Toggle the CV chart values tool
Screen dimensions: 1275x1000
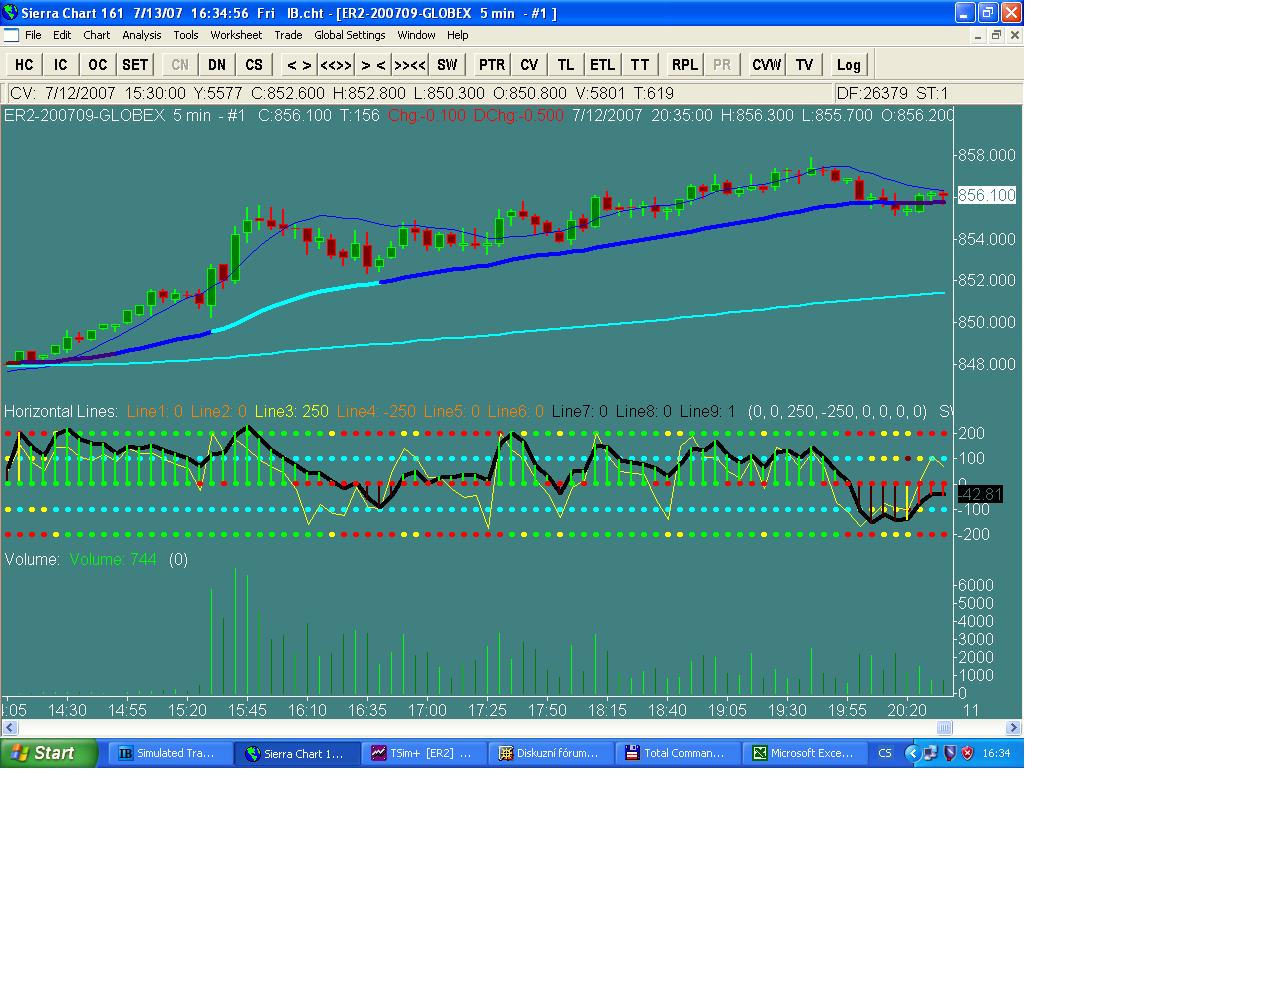click(x=529, y=65)
